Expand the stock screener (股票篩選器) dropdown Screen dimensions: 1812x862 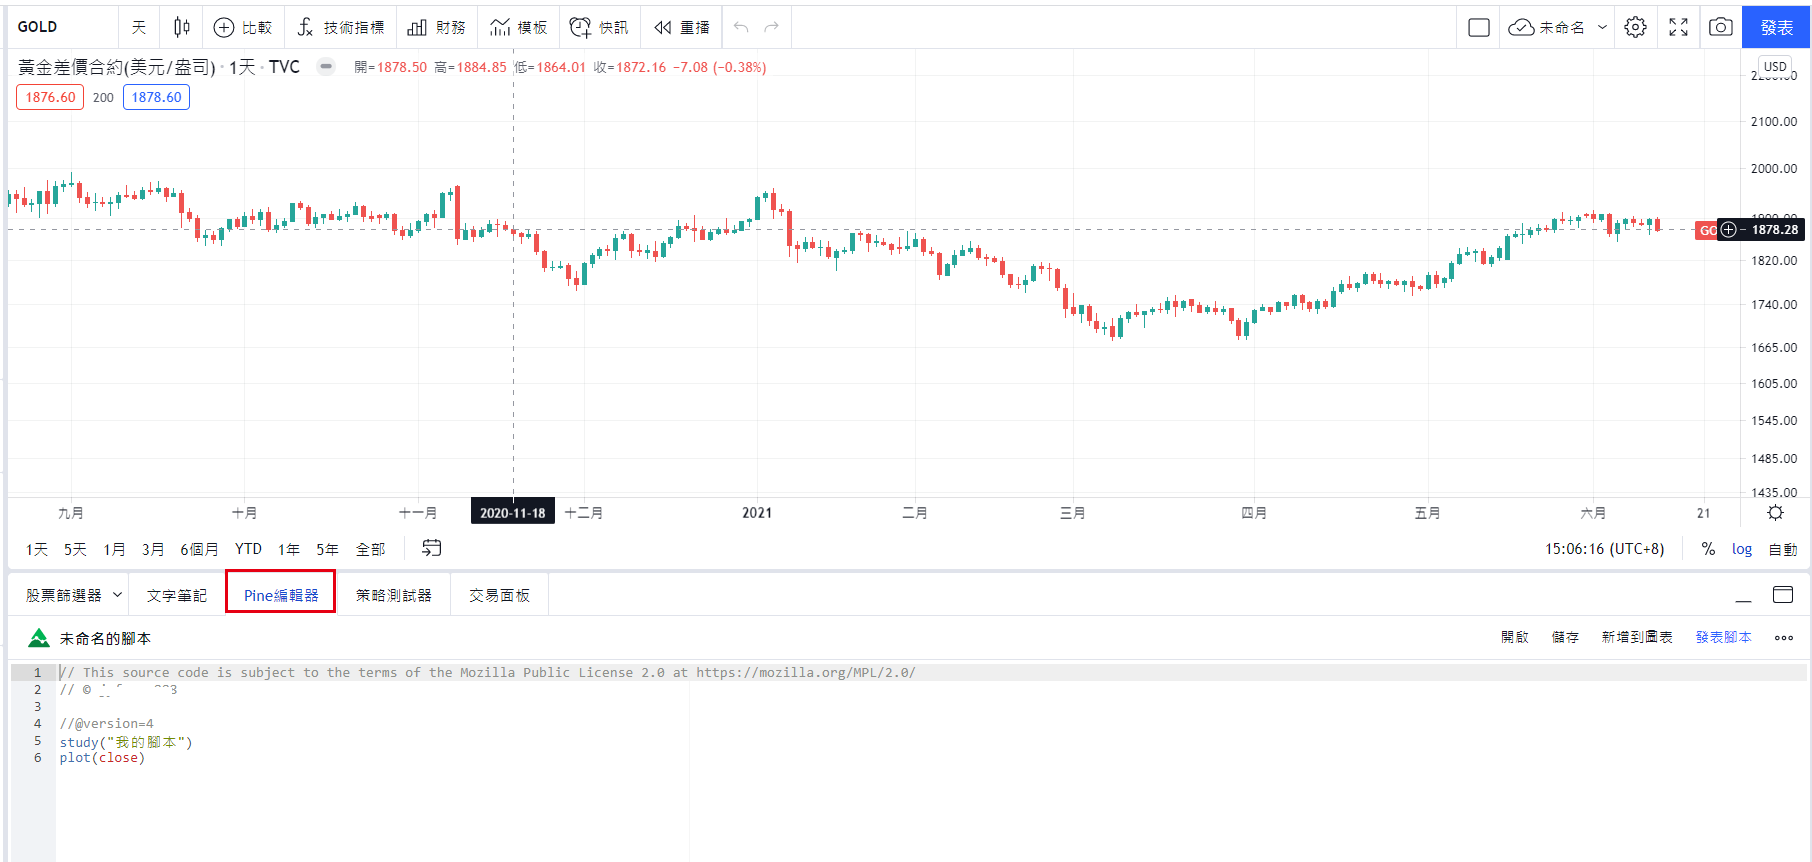(117, 595)
